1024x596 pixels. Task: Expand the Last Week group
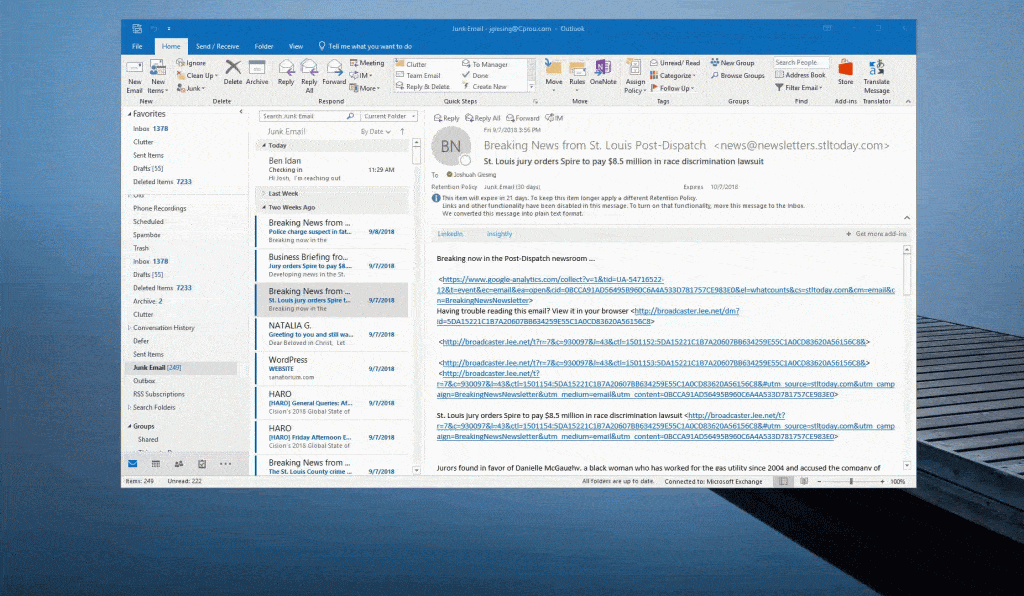coord(263,193)
